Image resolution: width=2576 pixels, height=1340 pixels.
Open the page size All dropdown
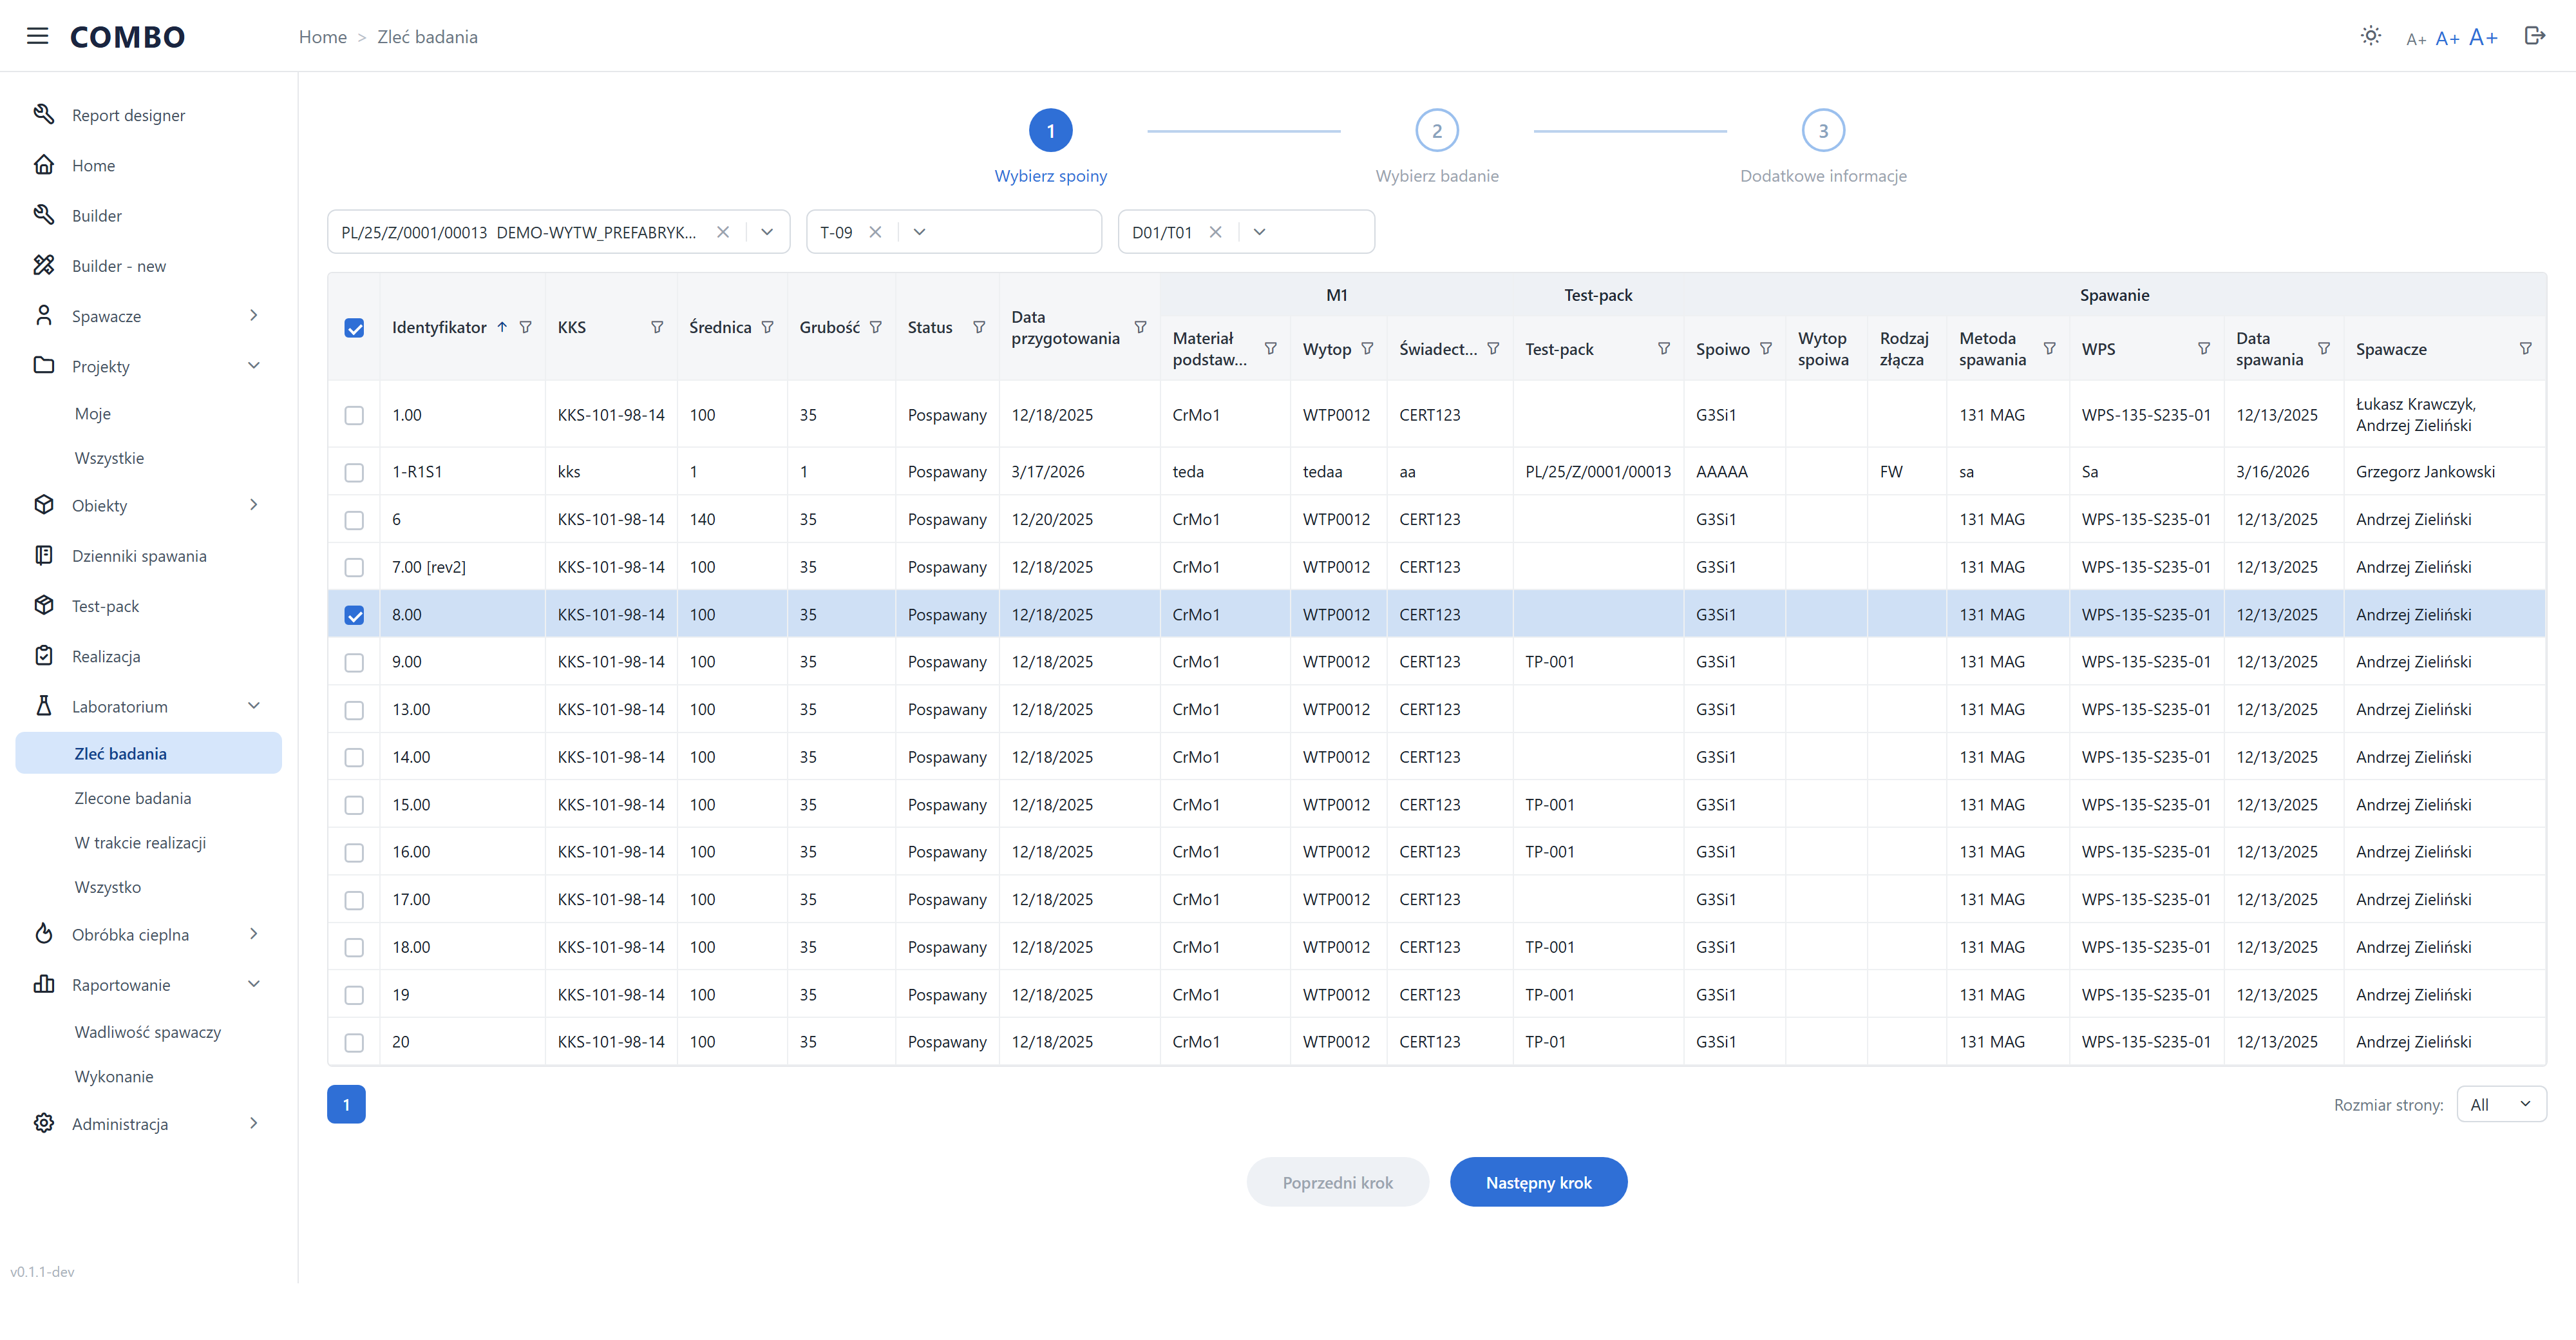click(x=2501, y=1104)
